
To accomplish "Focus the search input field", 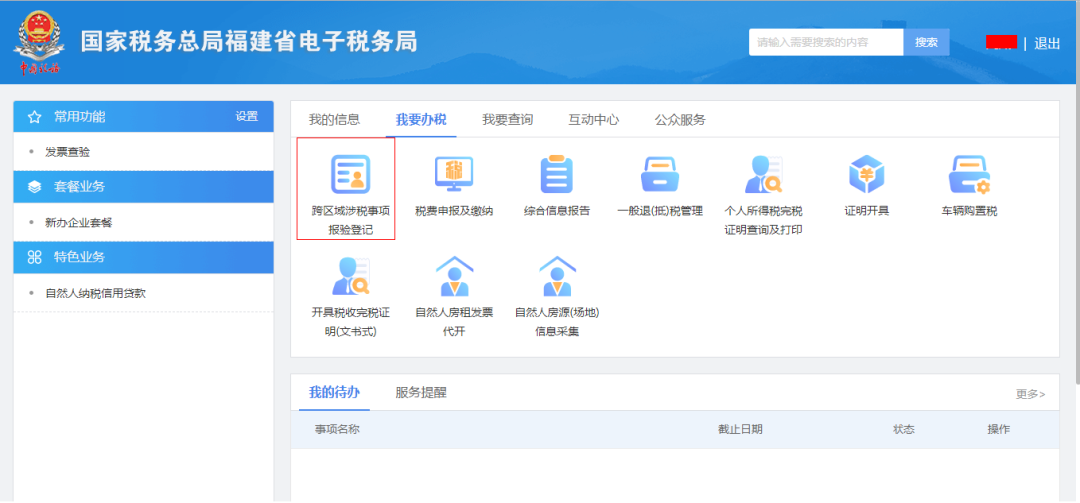I will (x=826, y=42).
